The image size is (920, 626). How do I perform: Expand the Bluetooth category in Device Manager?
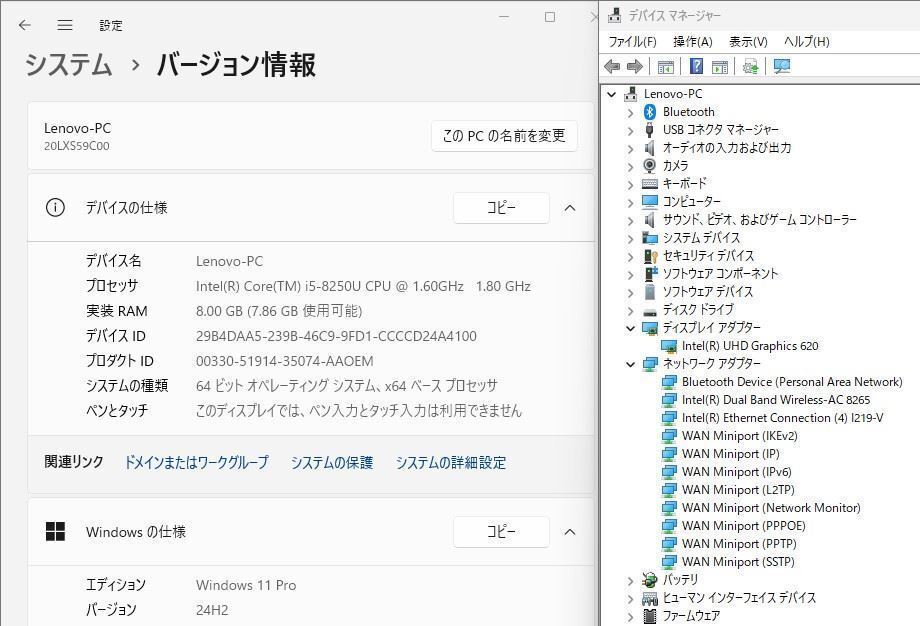630,111
